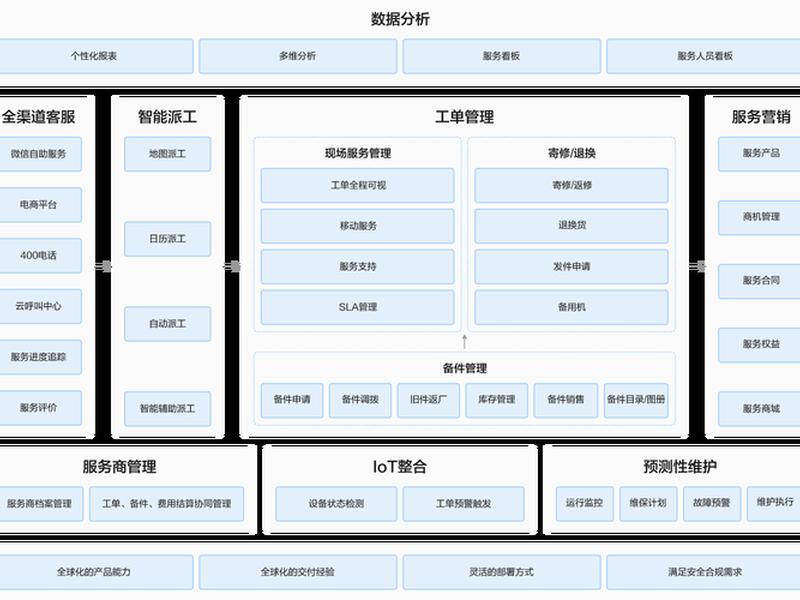Open the 服务商城 box
This screenshot has width=800, height=600.
coord(760,409)
